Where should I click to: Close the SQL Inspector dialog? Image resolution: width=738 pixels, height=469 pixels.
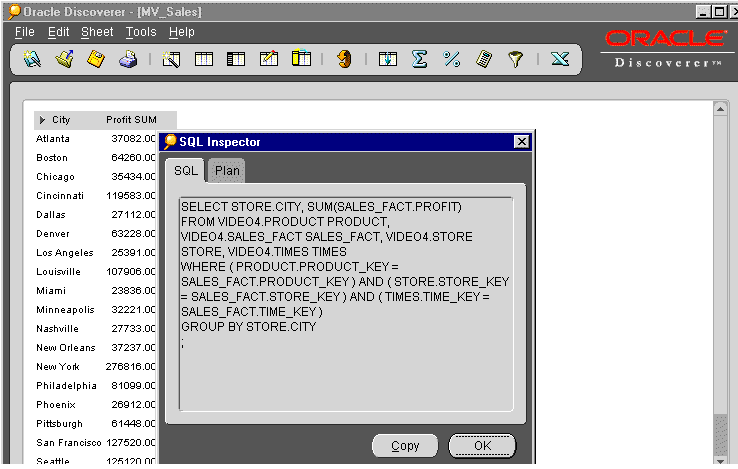(521, 142)
